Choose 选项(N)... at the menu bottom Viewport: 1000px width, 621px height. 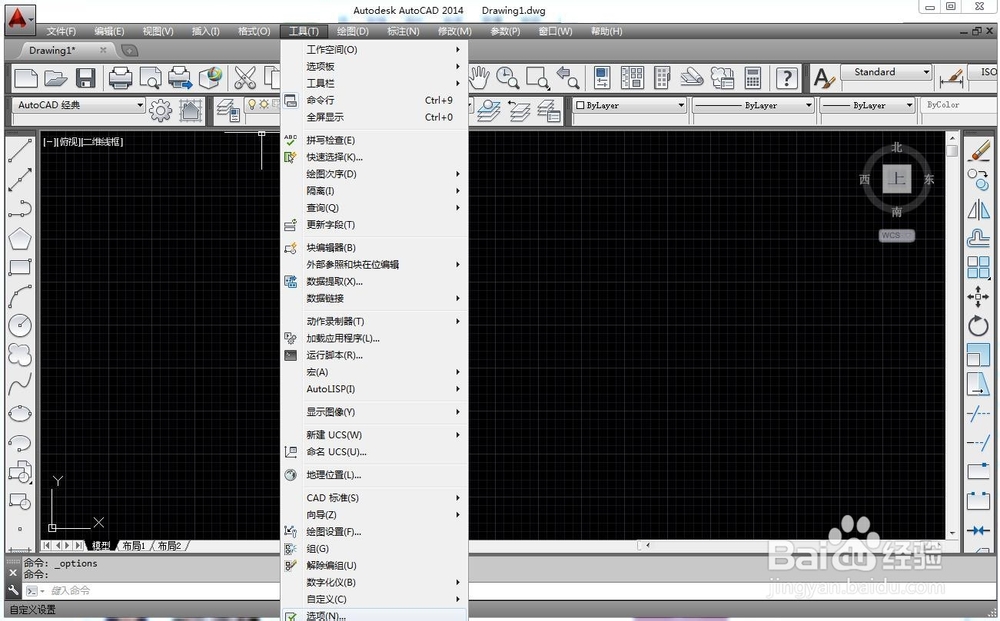(374, 615)
